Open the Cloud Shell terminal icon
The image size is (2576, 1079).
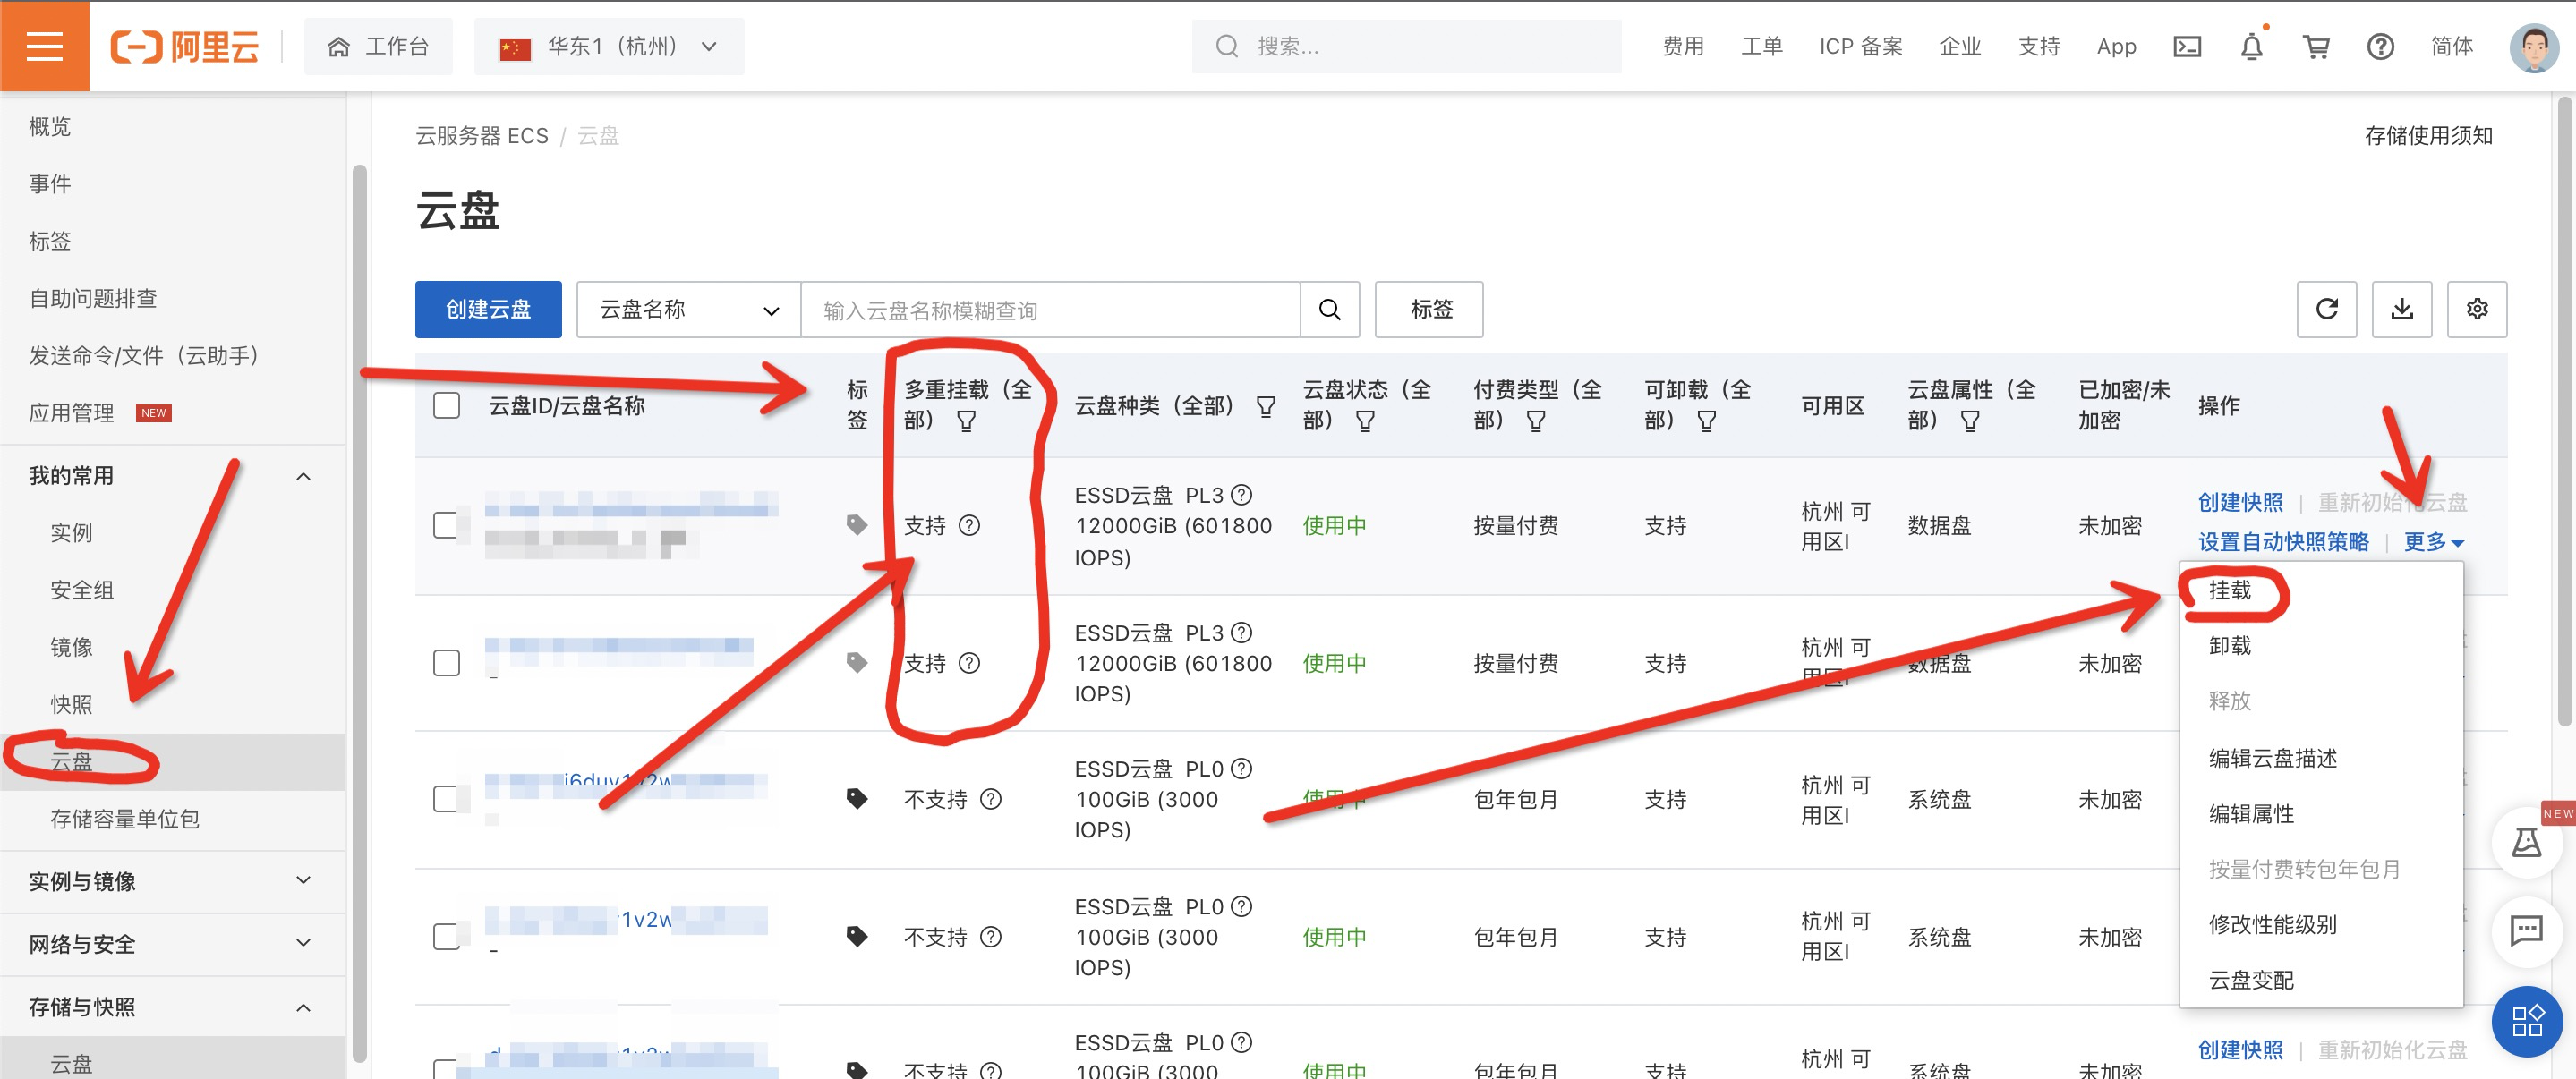point(2186,46)
